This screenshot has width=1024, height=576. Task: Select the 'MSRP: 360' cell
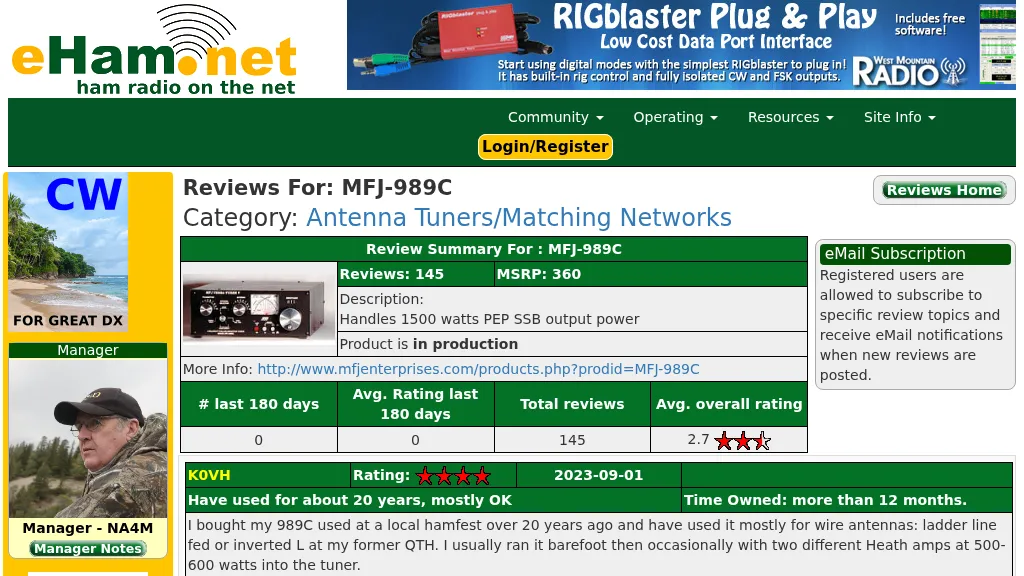pos(650,274)
